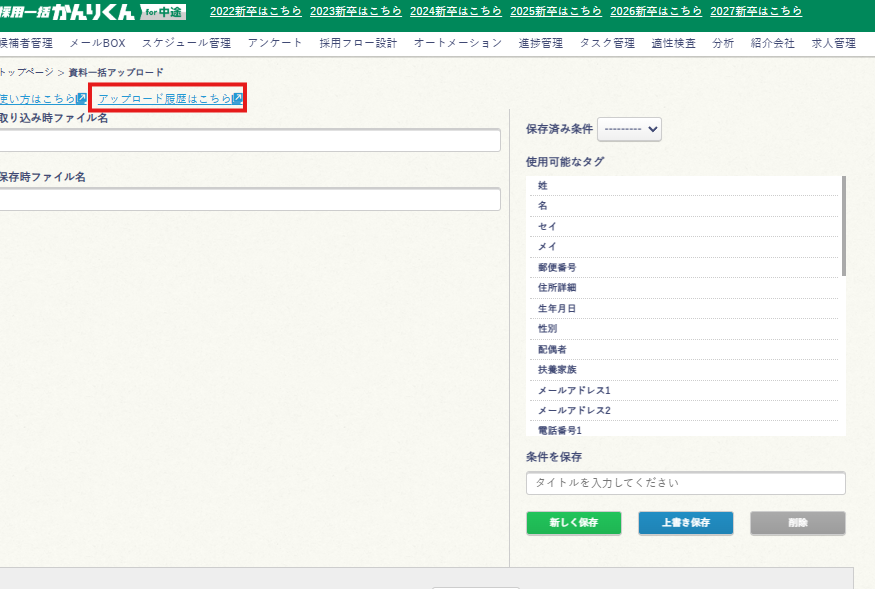Open the 保存済み条件 dropdown

[x=629, y=129]
